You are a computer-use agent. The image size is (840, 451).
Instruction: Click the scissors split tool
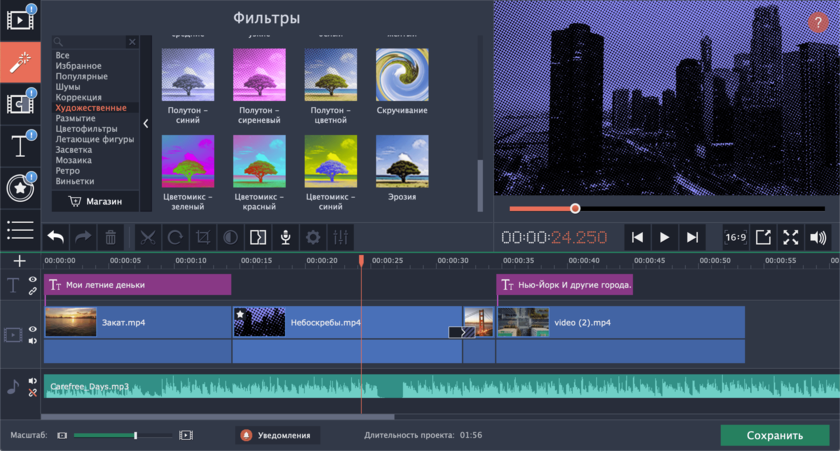pos(148,237)
